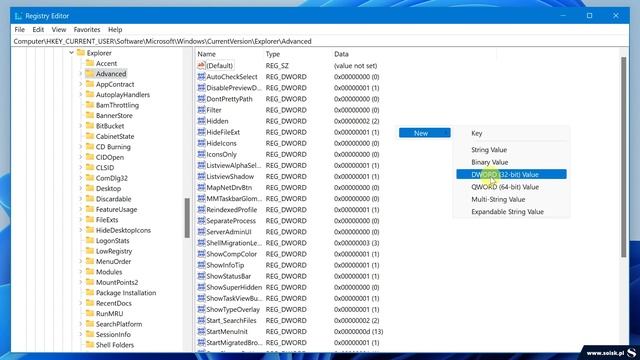Click the Hidden value icon

tap(201, 121)
